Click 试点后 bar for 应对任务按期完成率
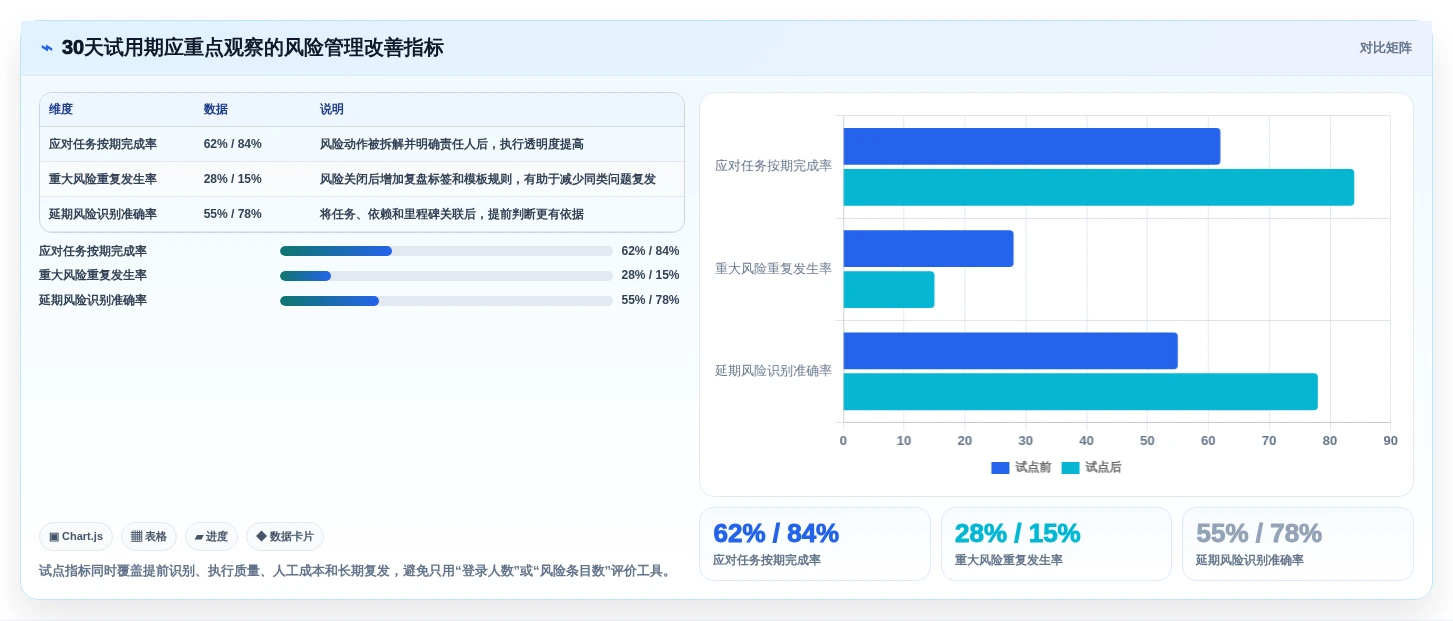Viewport: 1453px width, 621px height. pyautogui.click(x=1099, y=187)
